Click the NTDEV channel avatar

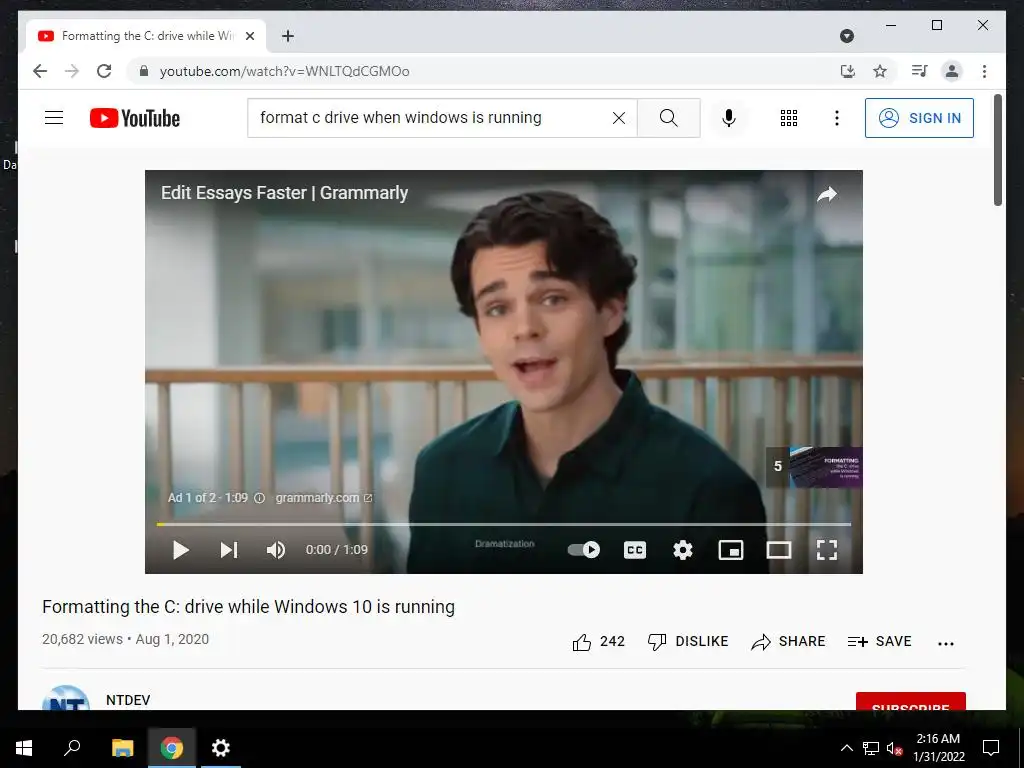pyautogui.click(x=66, y=697)
